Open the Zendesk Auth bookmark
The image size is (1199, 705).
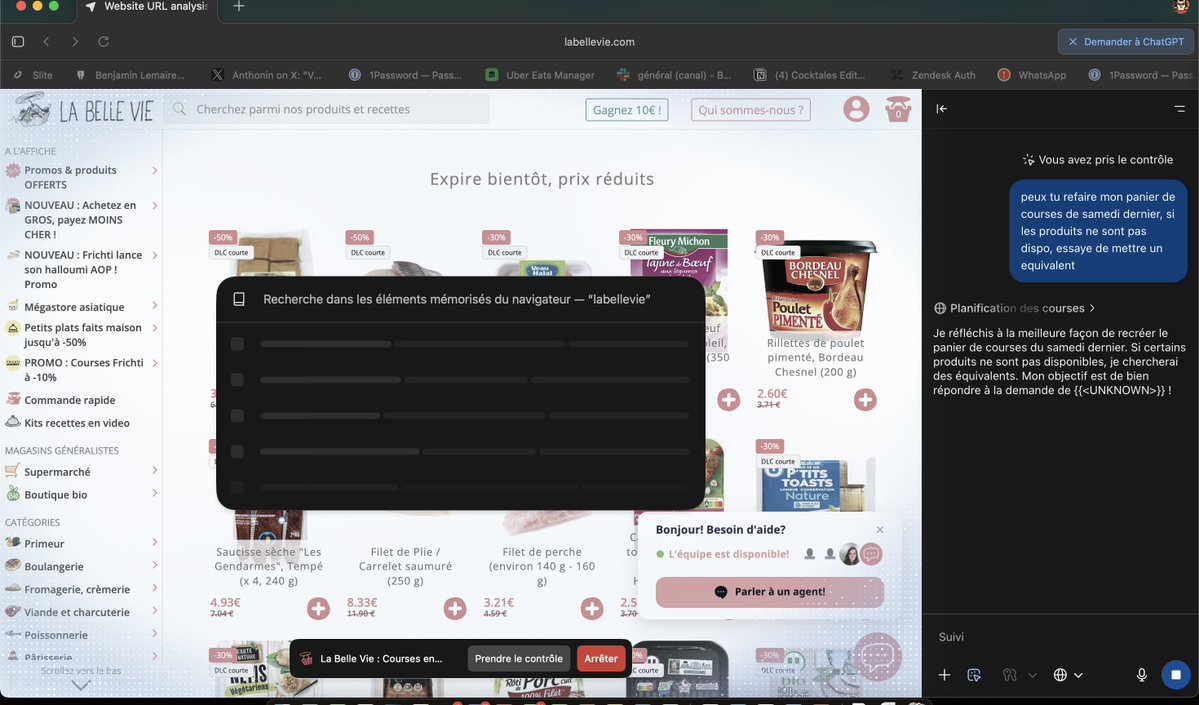(933, 75)
